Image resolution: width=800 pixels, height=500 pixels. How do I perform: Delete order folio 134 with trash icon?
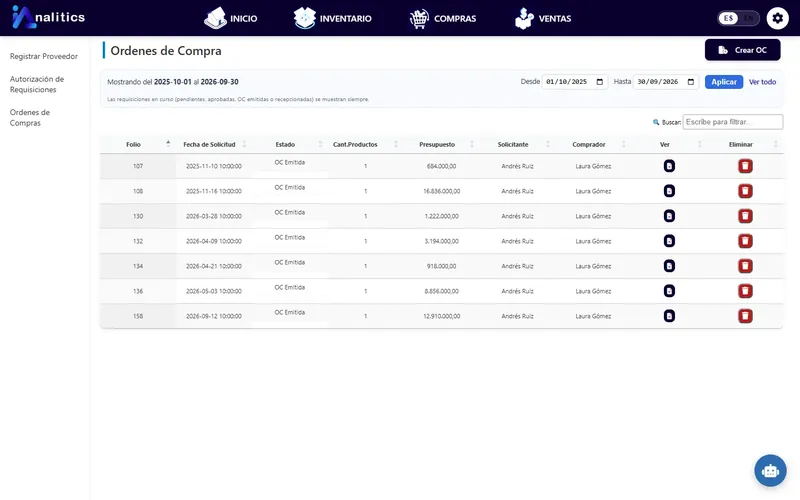tap(745, 266)
